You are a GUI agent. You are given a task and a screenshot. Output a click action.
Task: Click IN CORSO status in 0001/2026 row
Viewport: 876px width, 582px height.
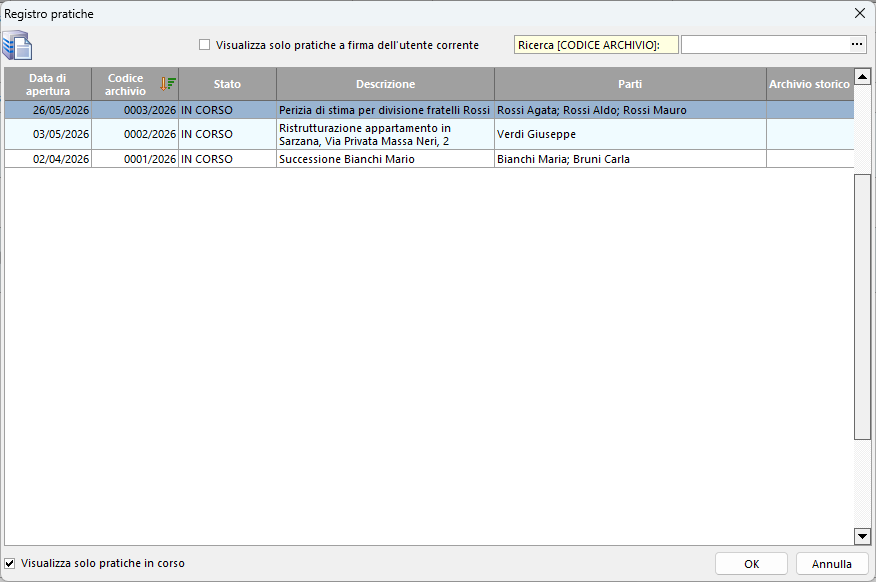[227, 159]
